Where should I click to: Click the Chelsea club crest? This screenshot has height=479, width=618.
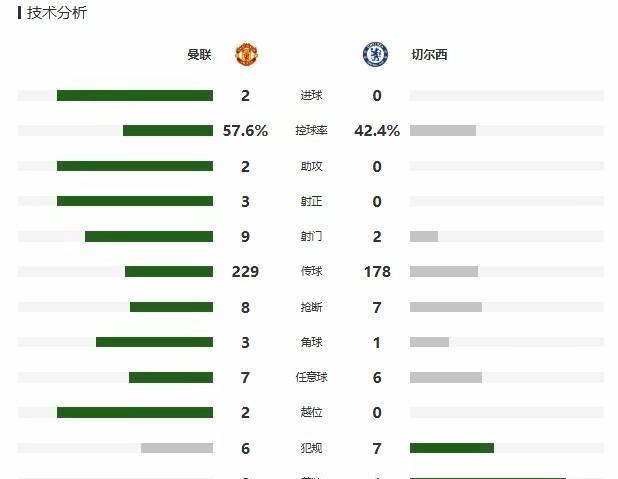pos(375,54)
